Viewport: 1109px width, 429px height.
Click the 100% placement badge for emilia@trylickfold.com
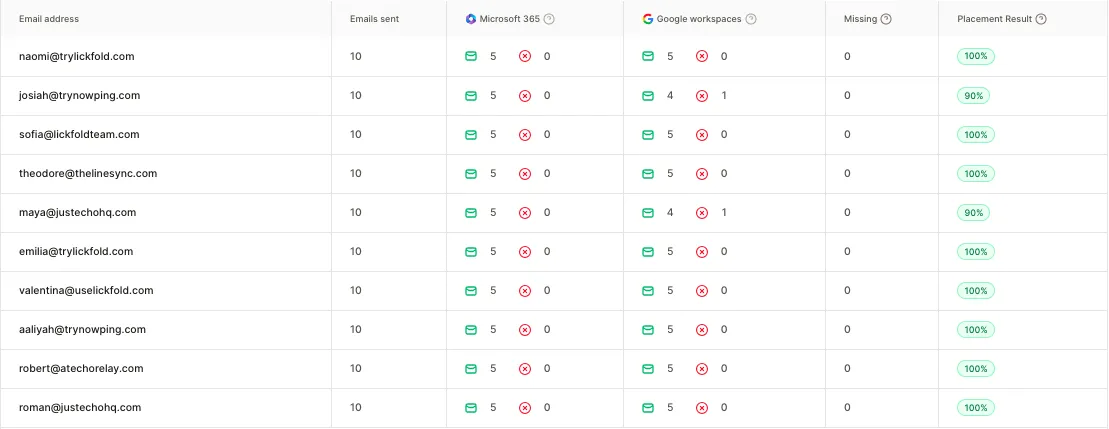point(975,252)
